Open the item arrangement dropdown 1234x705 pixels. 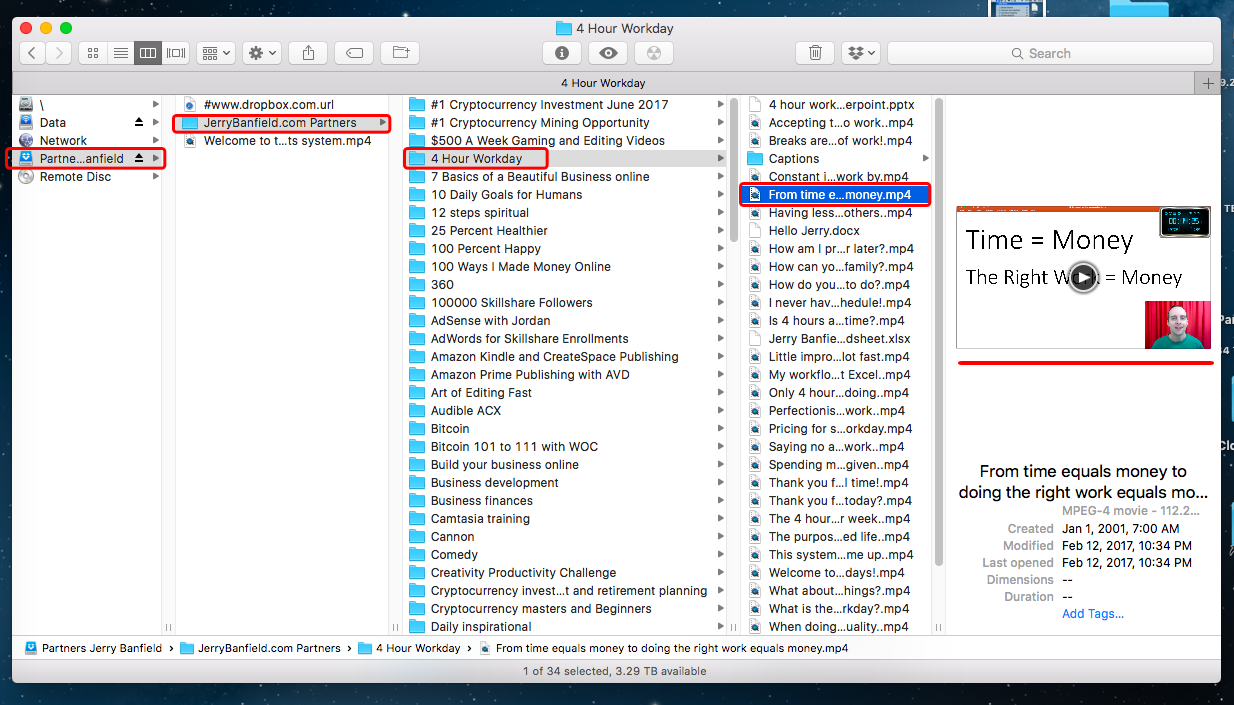[x=215, y=53]
